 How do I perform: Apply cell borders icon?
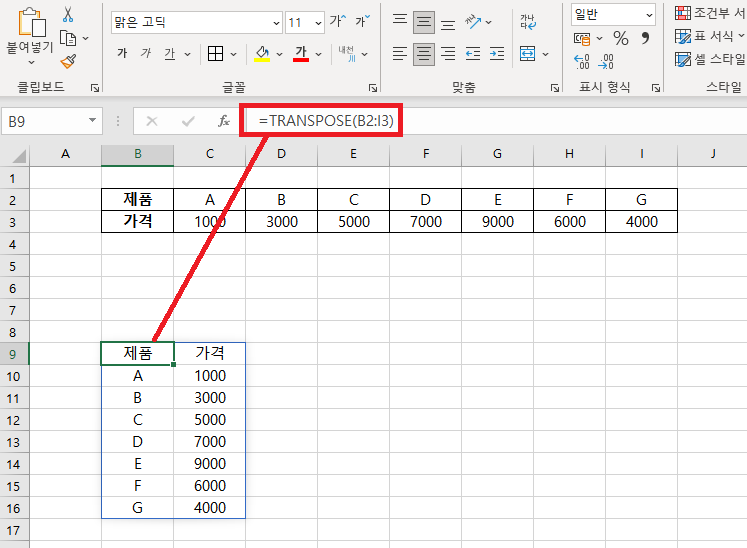click(215, 54)
